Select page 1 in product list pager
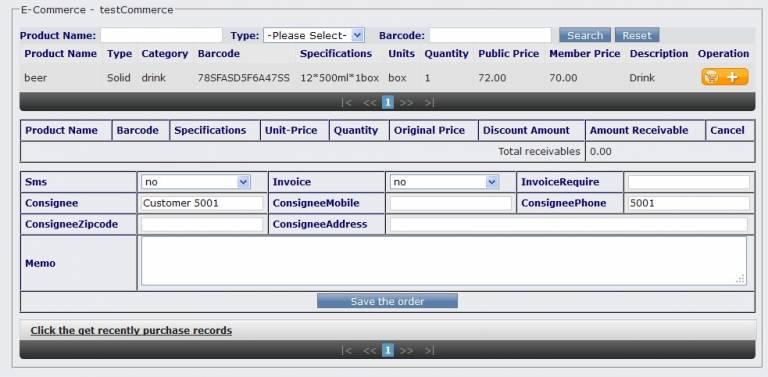 pos(387,102)
